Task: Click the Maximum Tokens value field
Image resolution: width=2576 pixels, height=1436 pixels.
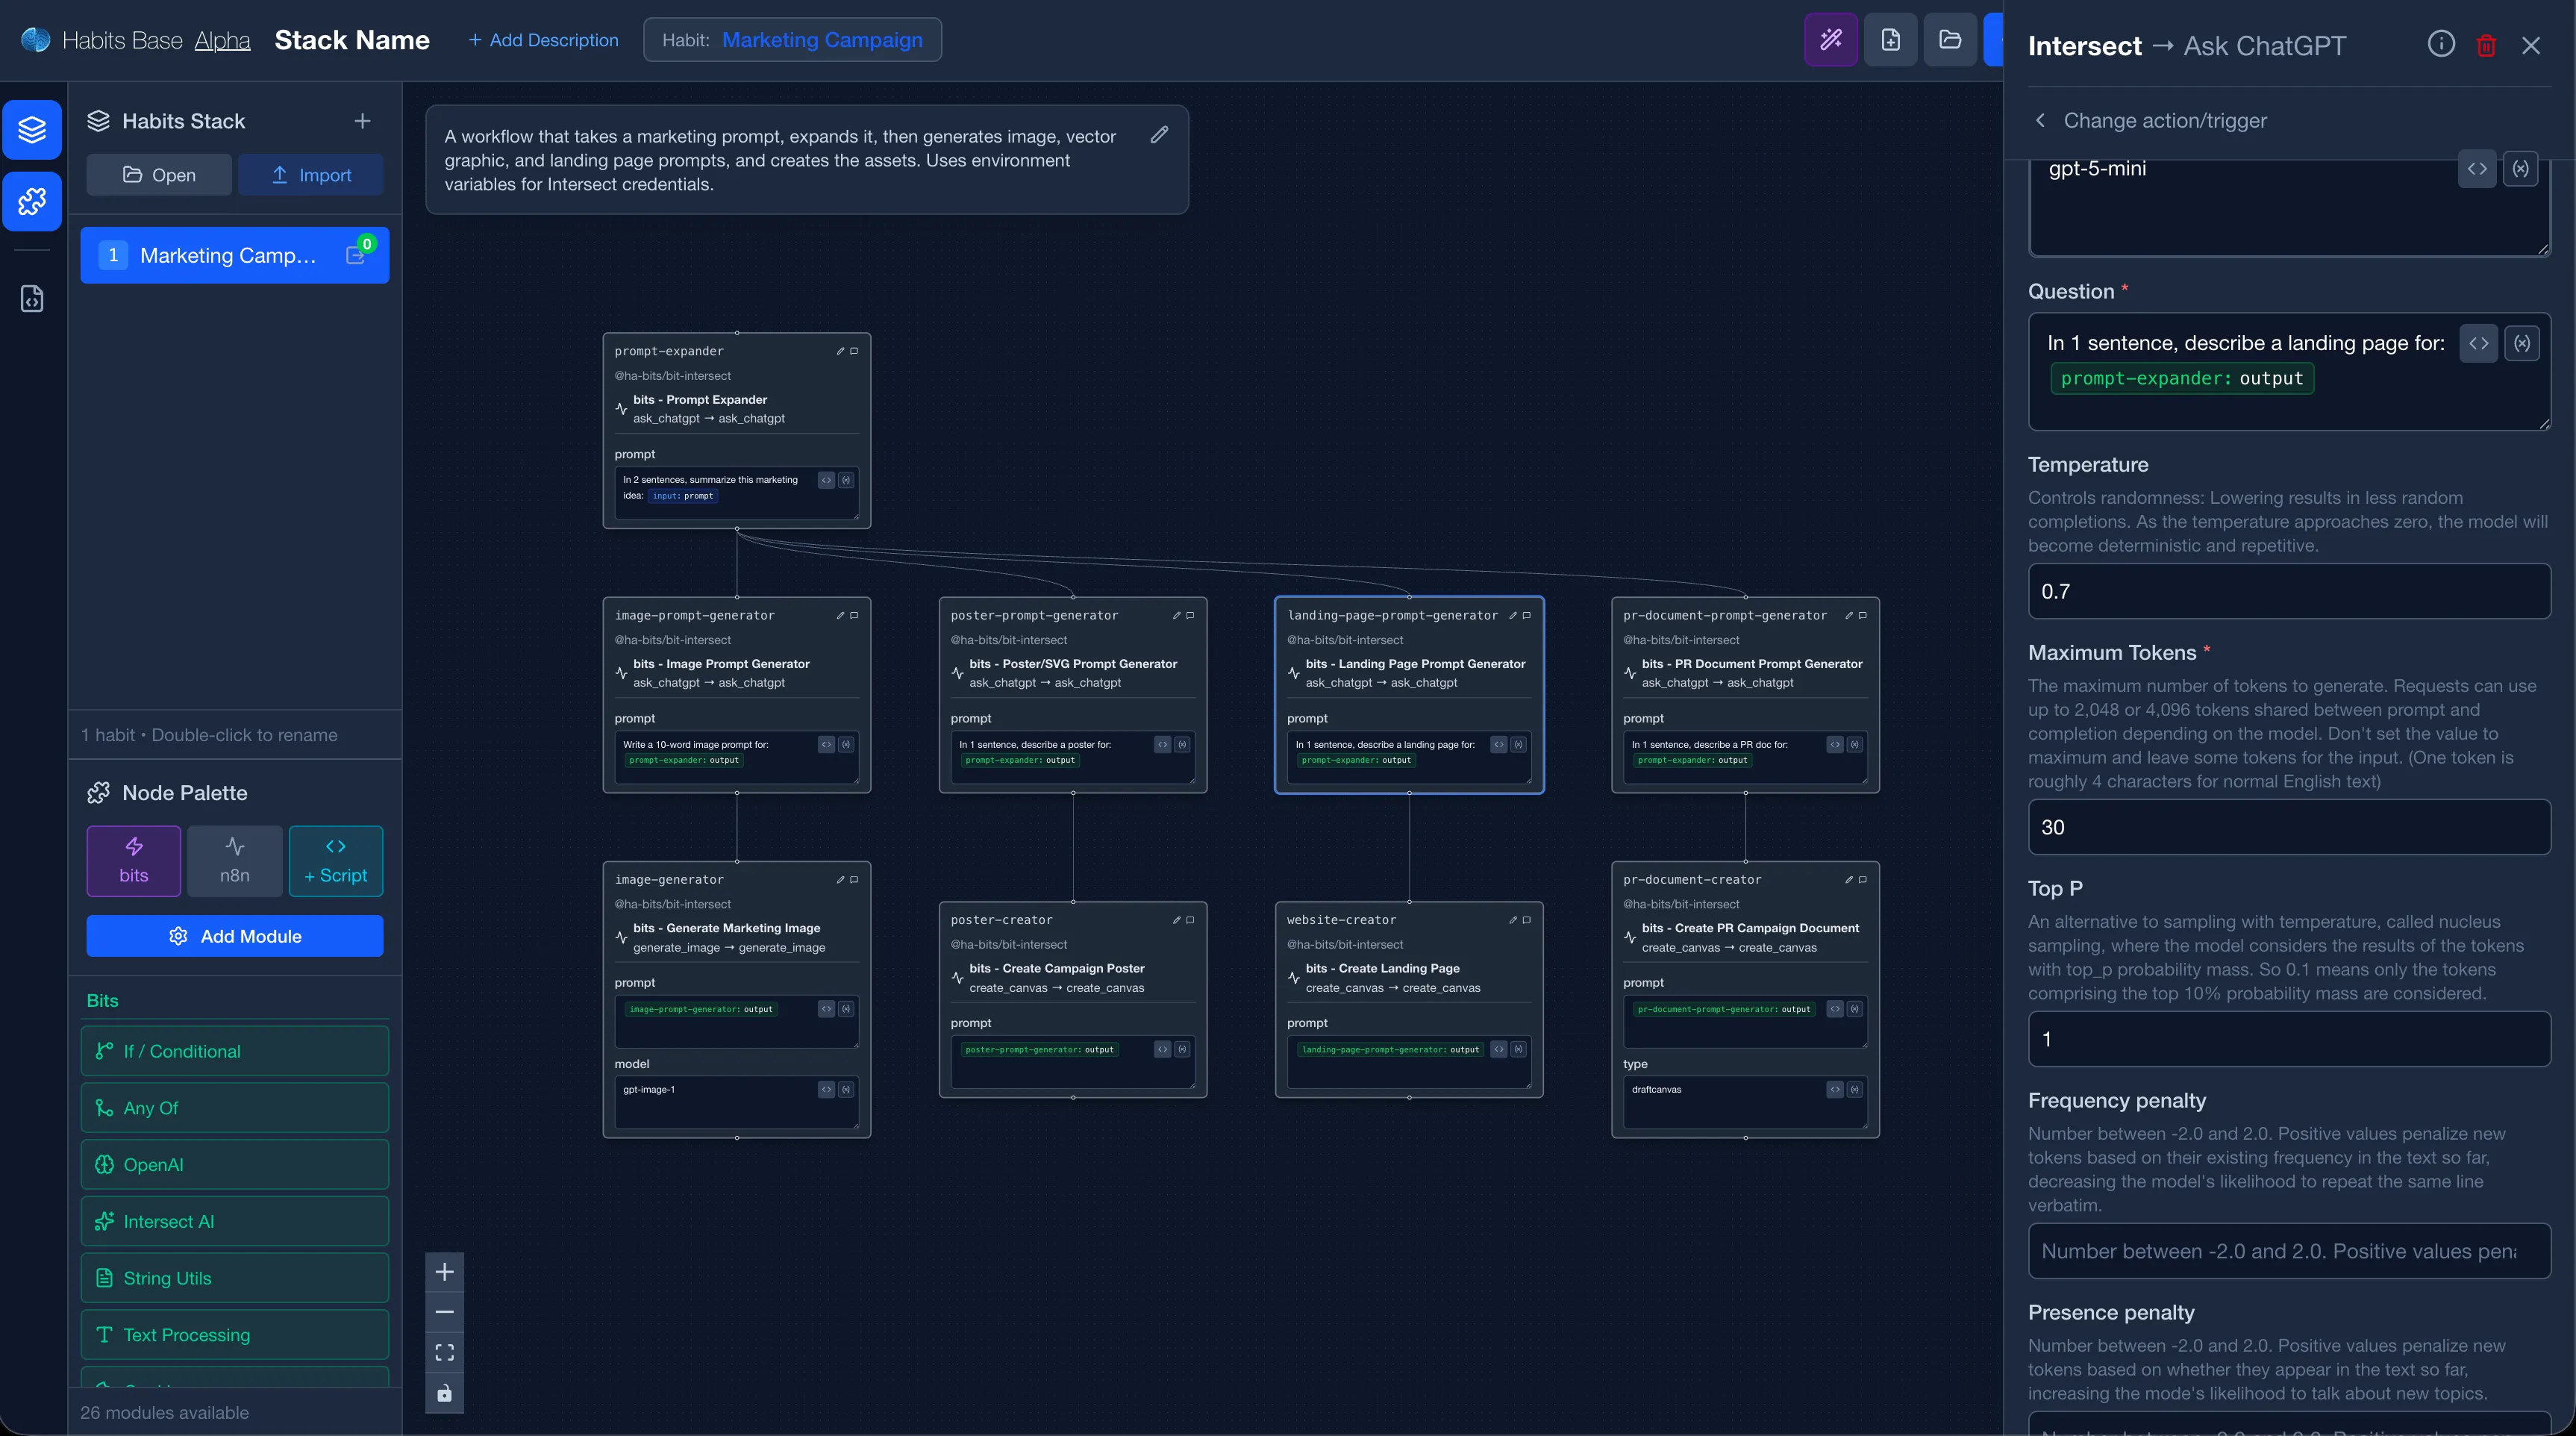Action: (2288, 827)
